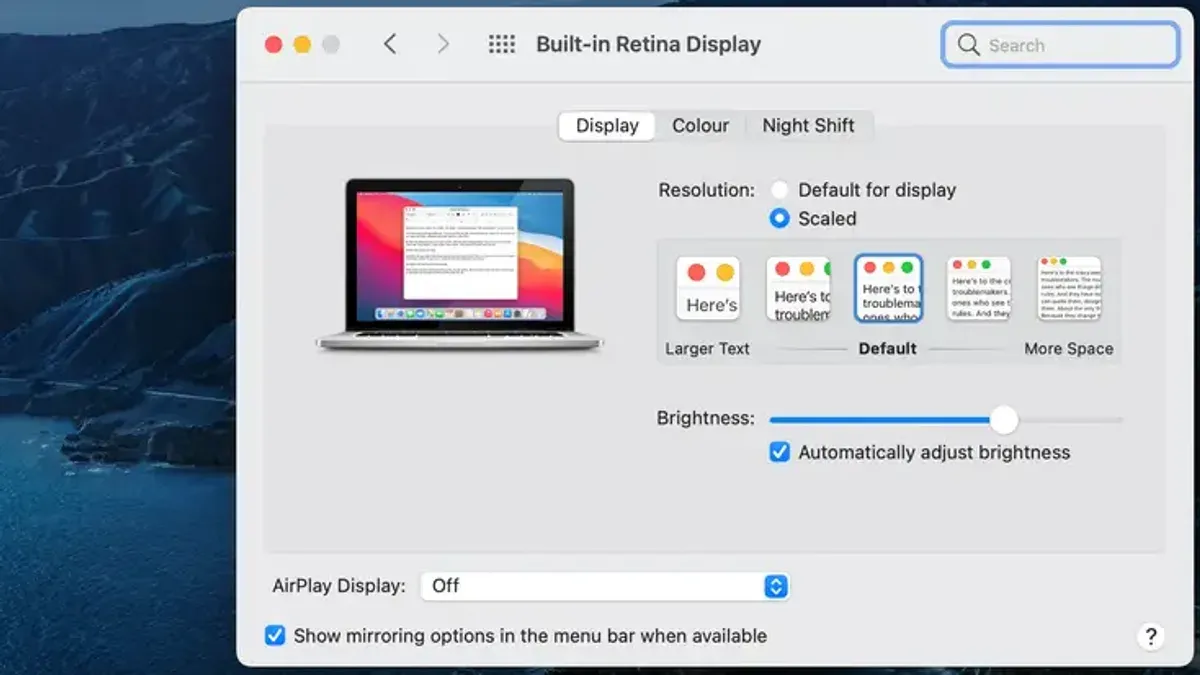Select Default for display resolution
Viewport: 1200px width, 675px height.
pyautogui.click(x=780, y=190)
